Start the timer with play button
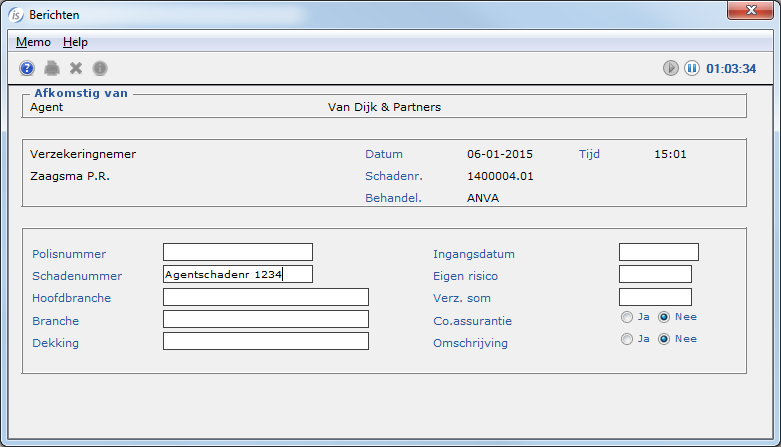 click(670, 68)
